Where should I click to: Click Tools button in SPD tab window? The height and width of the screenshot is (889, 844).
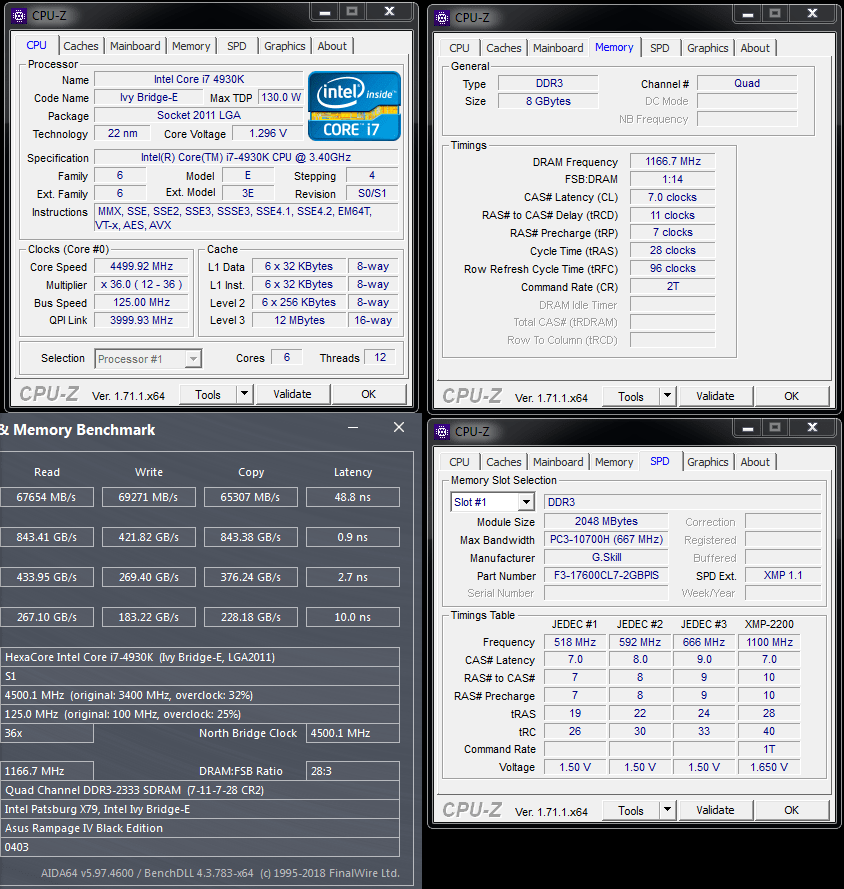[x=631, y=810]
